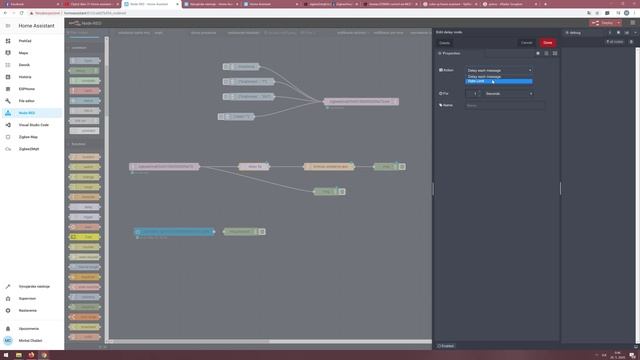Open Chrome from the Windows taskbar
The height and width of the screenshot is (360, 640).
coord(44,355)
